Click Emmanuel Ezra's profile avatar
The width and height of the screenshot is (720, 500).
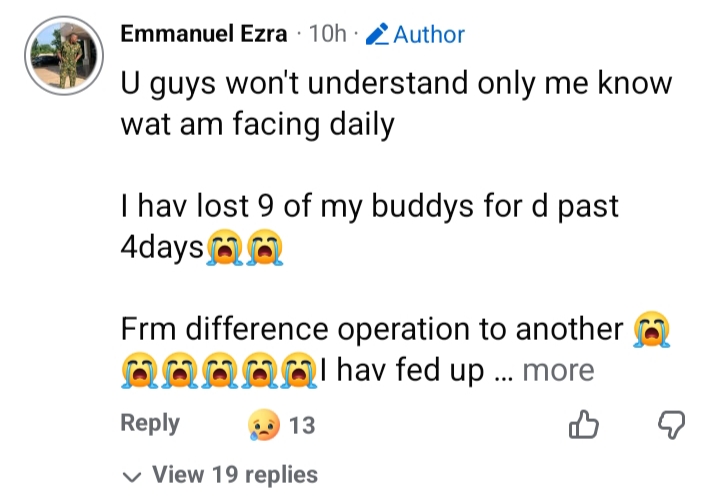(x=60, y=55)
